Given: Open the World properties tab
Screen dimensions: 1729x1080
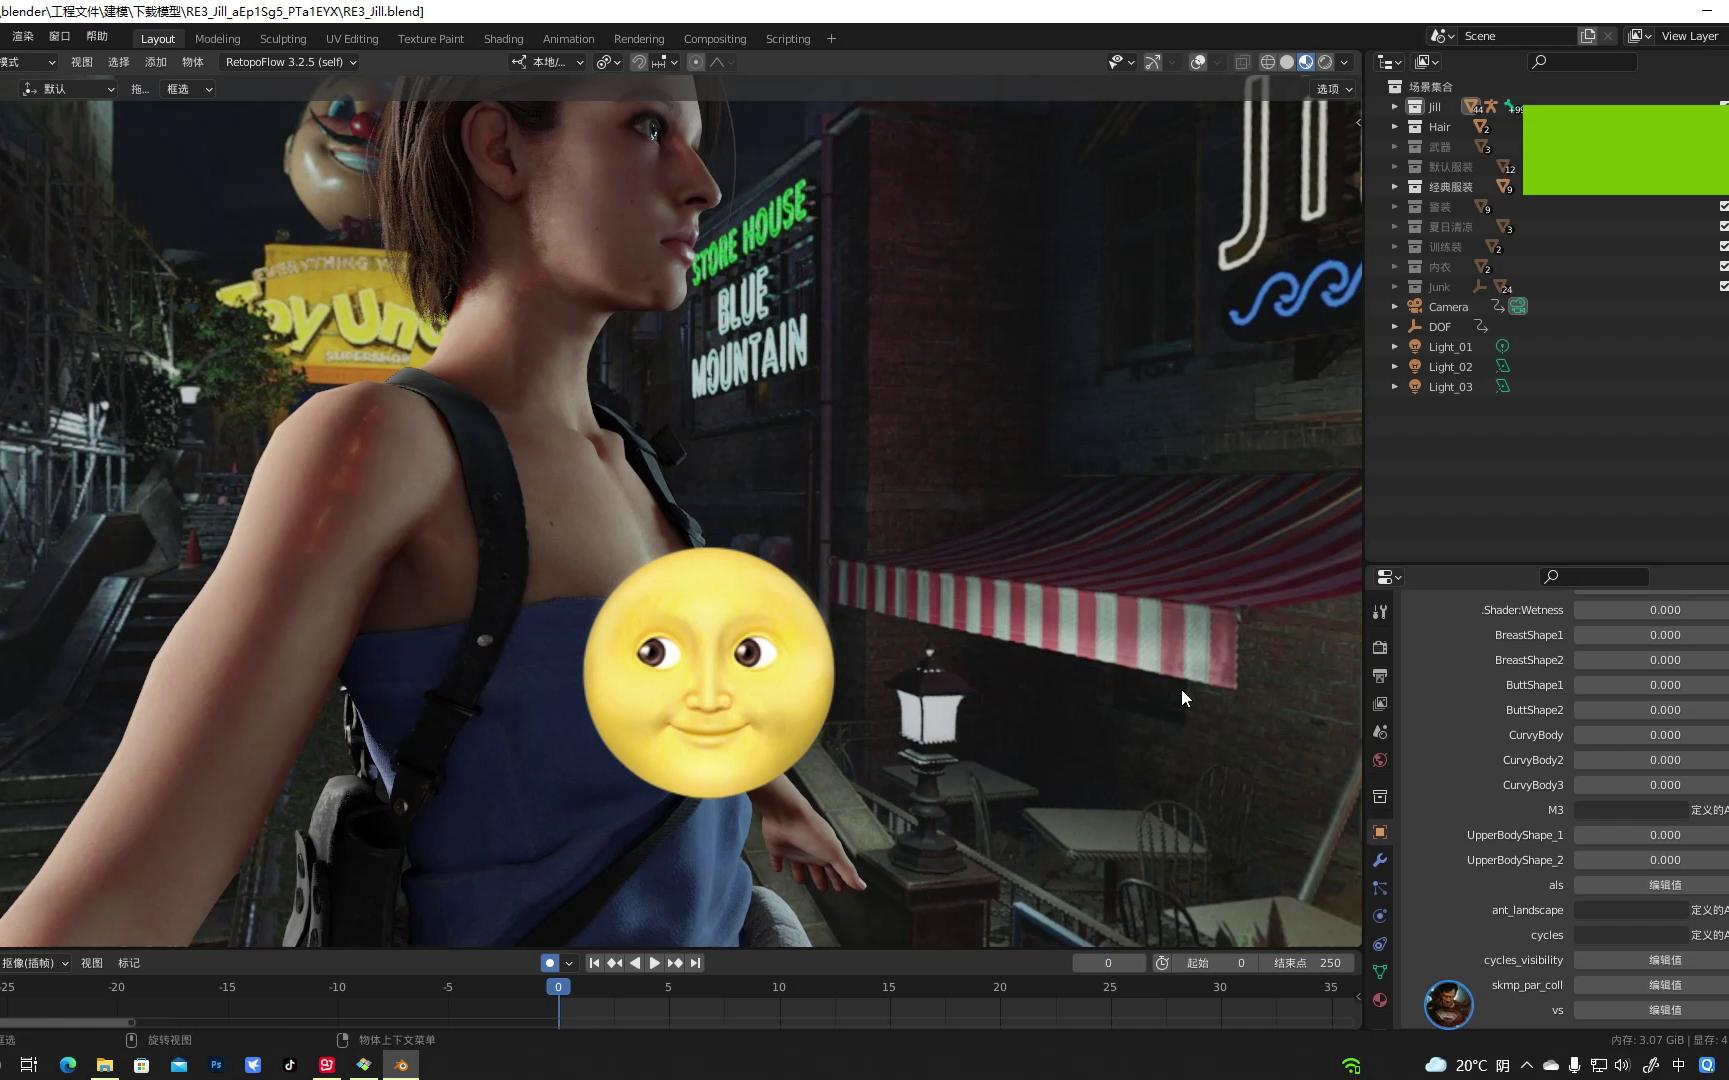Looking at the screenshot, I should point(1380,760).
